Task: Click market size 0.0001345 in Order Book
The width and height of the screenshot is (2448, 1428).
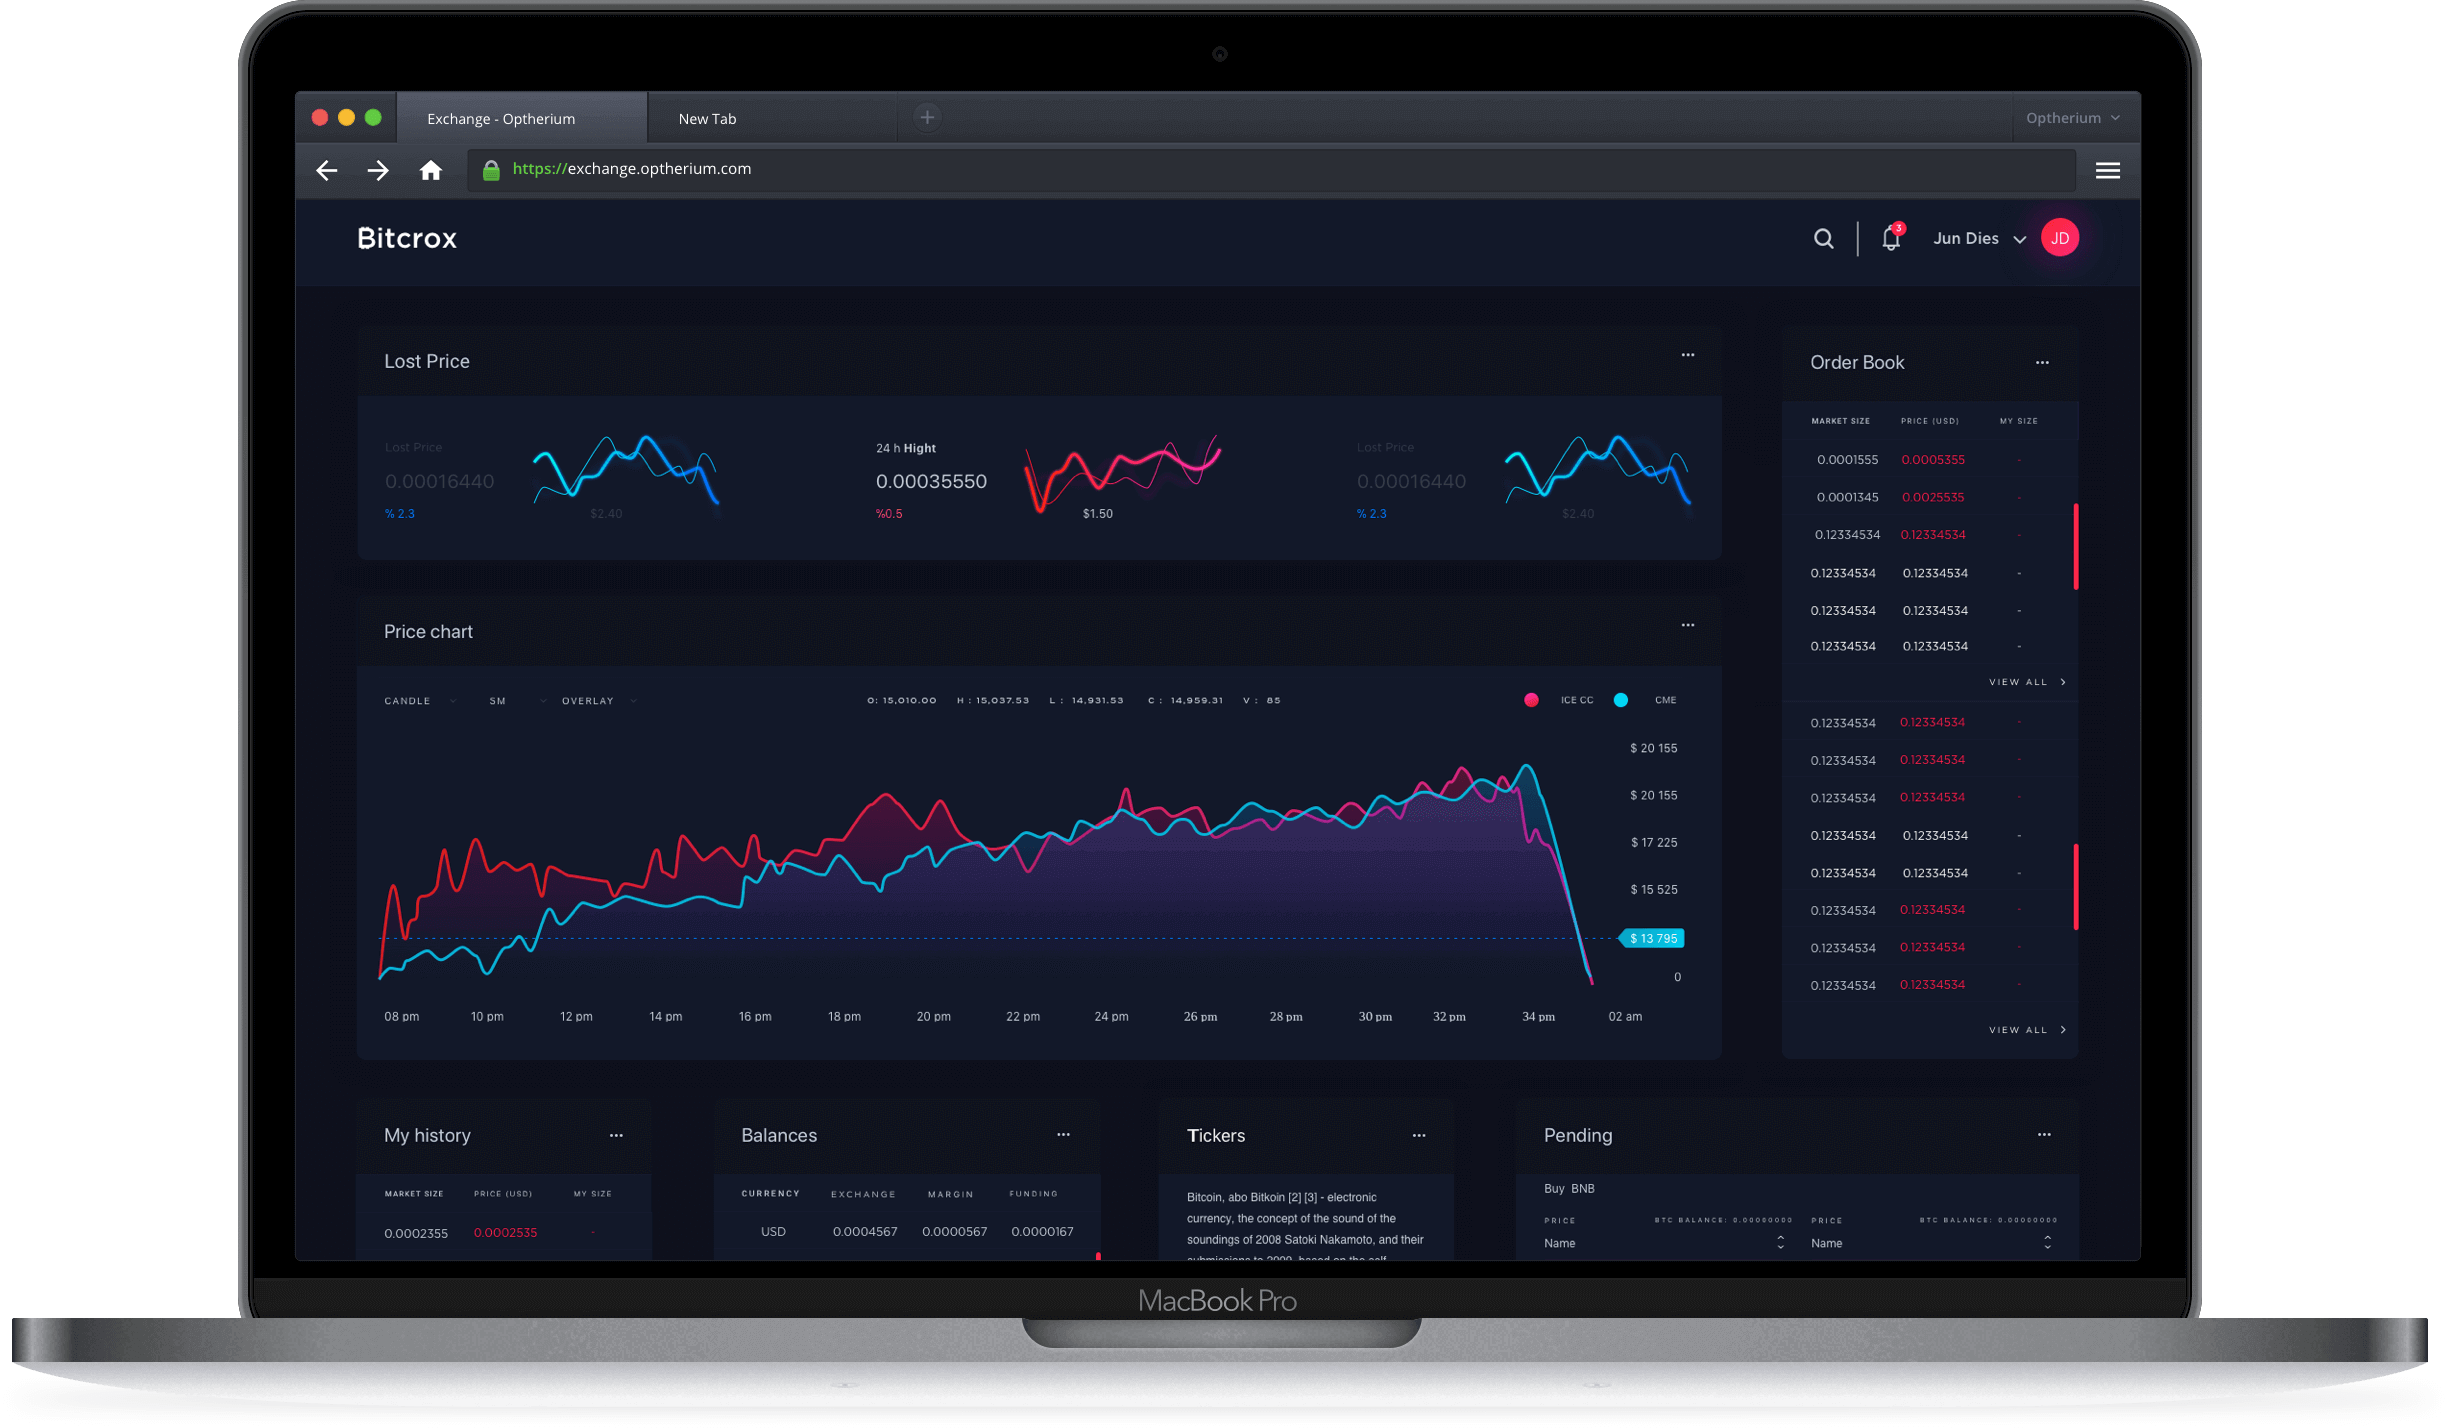Action: pyautogui.click(x=1847, y=497)
